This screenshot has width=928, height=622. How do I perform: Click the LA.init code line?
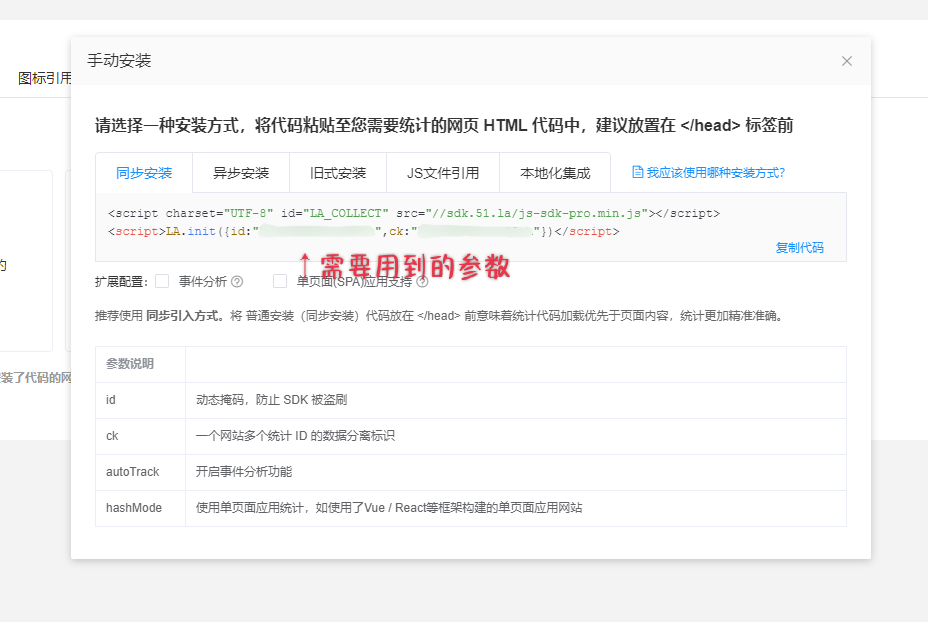pos(363,231)
